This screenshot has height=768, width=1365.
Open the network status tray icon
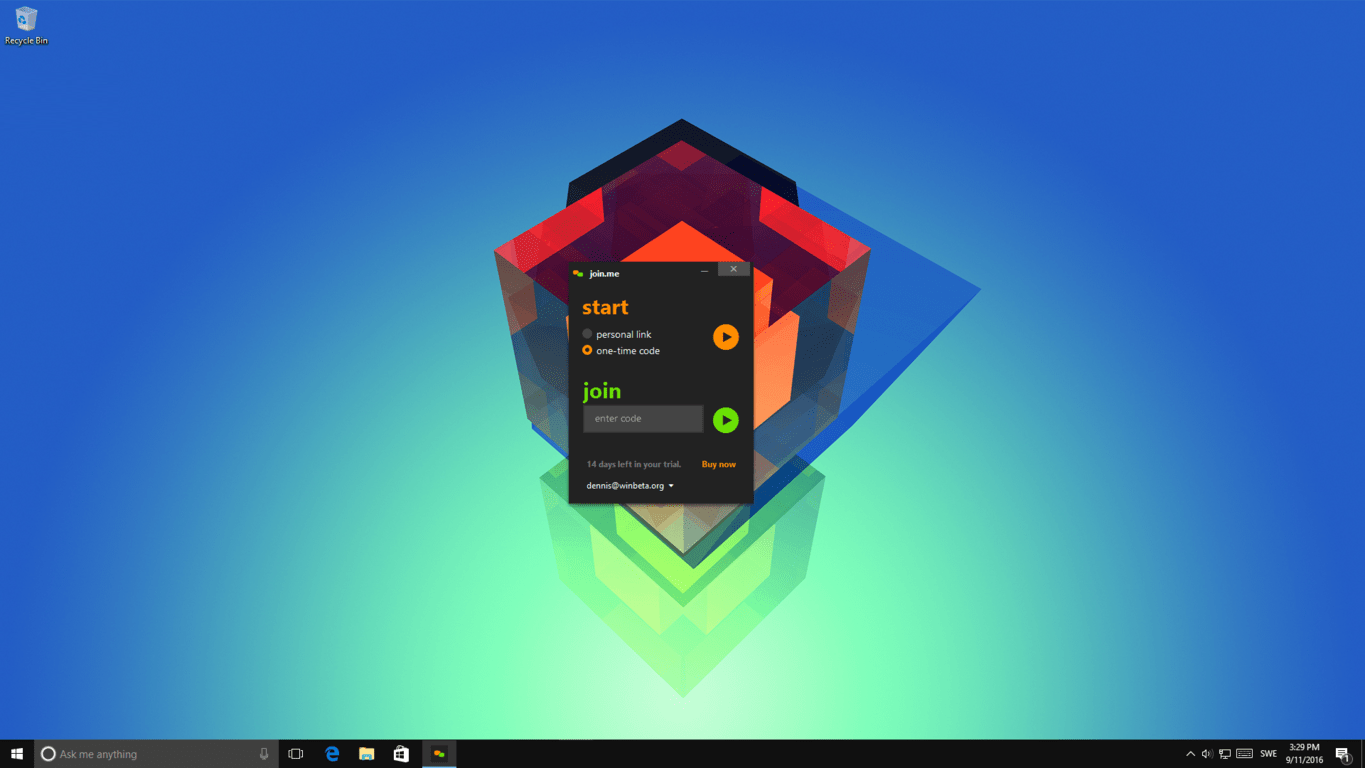coord(1225,754)
